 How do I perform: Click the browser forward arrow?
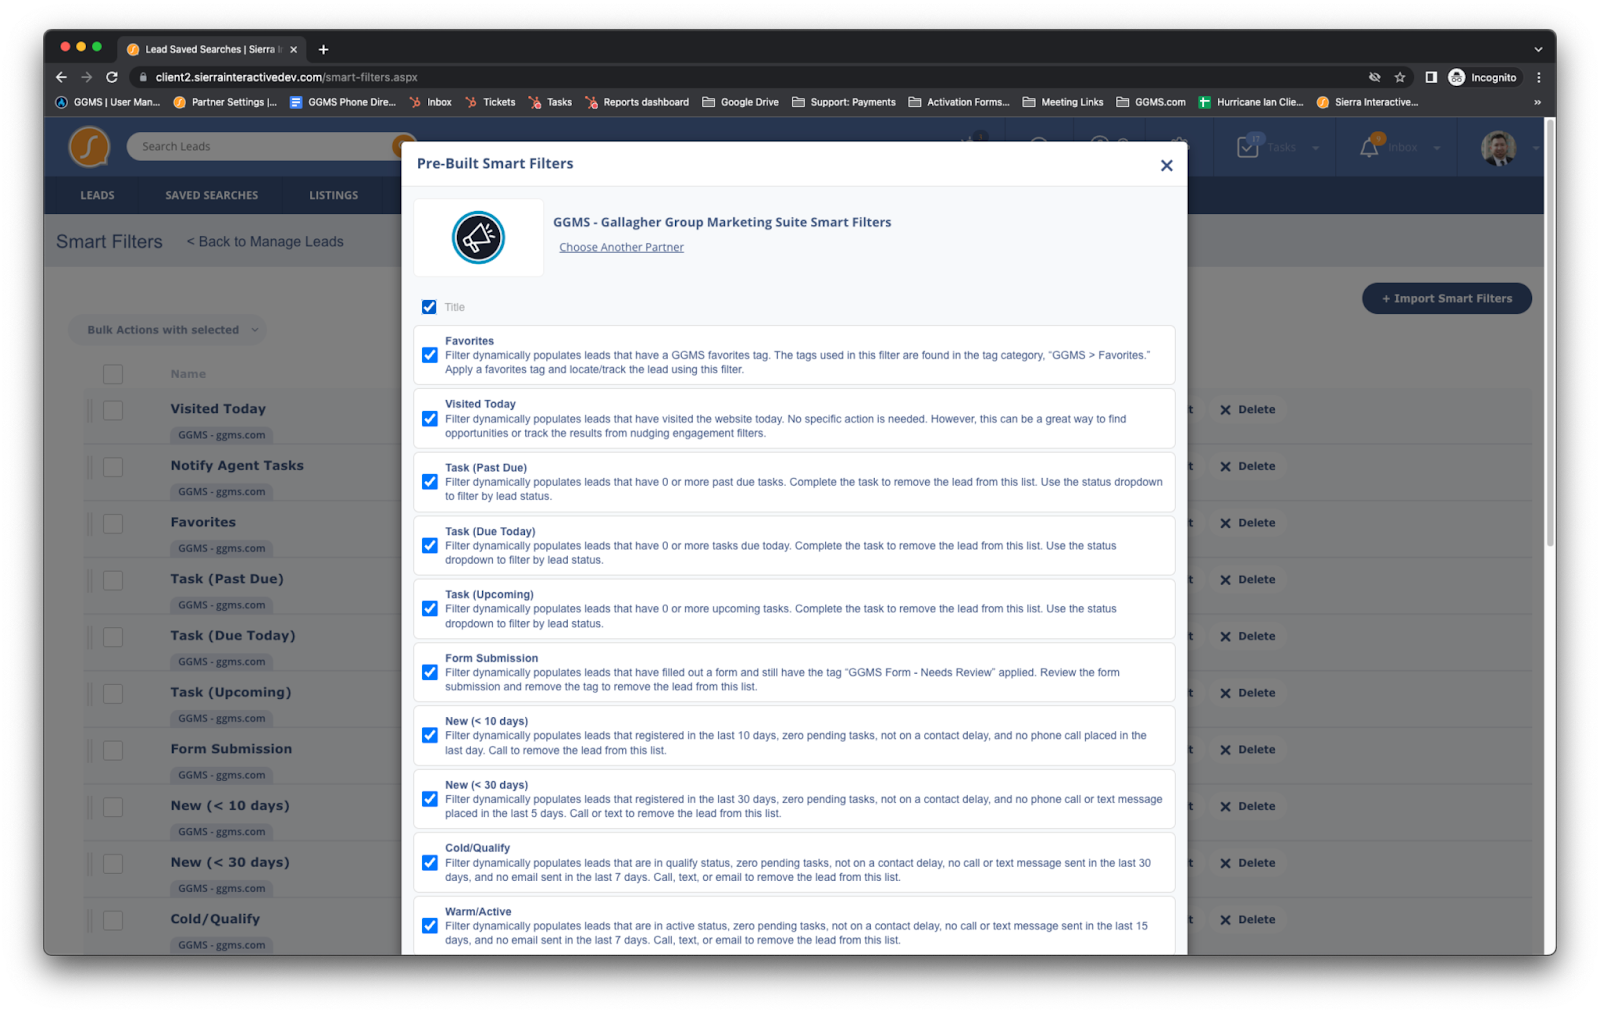[87, 77]
